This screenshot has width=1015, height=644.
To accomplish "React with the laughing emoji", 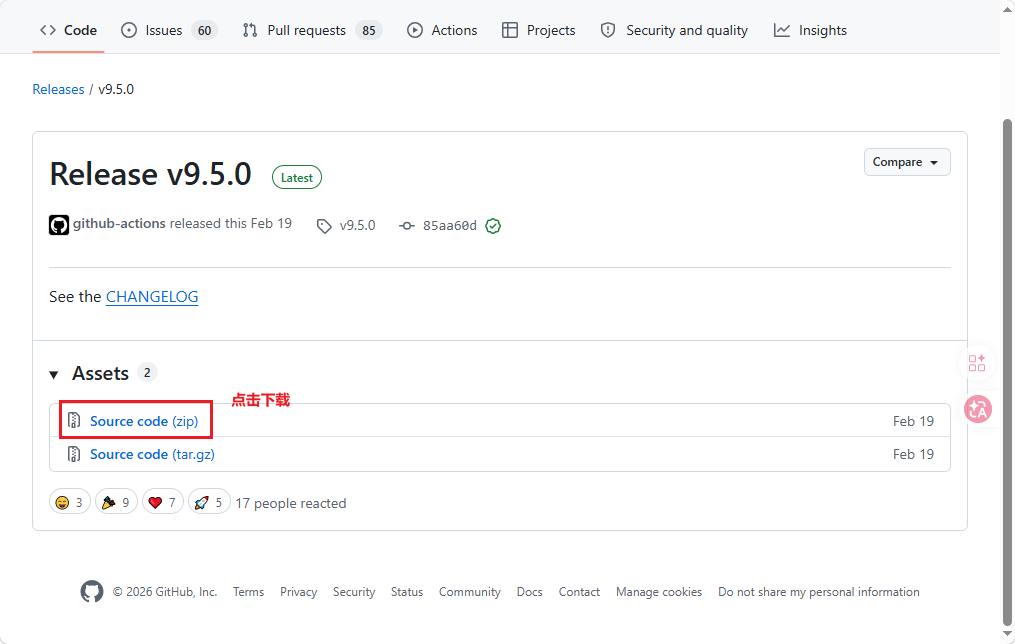I will pos(69,502).
